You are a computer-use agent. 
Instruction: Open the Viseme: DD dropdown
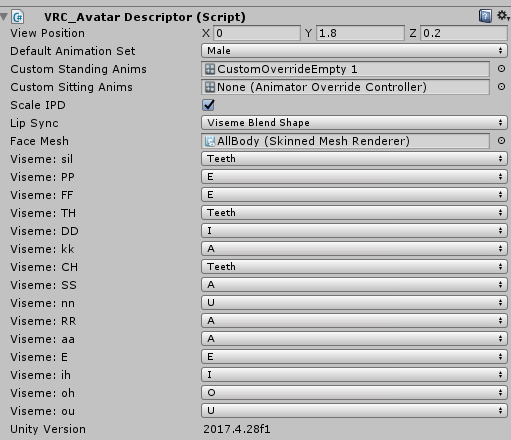tap(354, 231)
